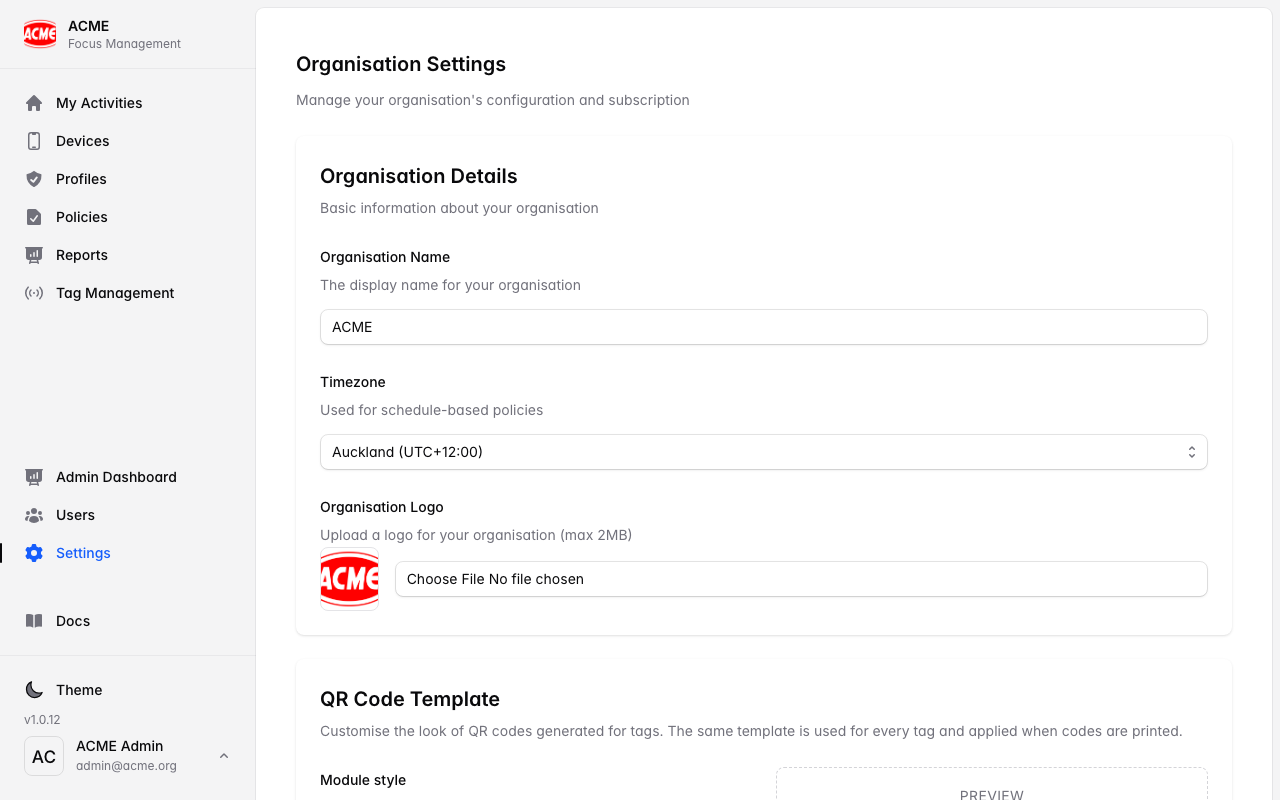This screenshot has width=1280, height=800.
Task: Click the ACME organisation logo thumbnail
Action: [349, 579]
